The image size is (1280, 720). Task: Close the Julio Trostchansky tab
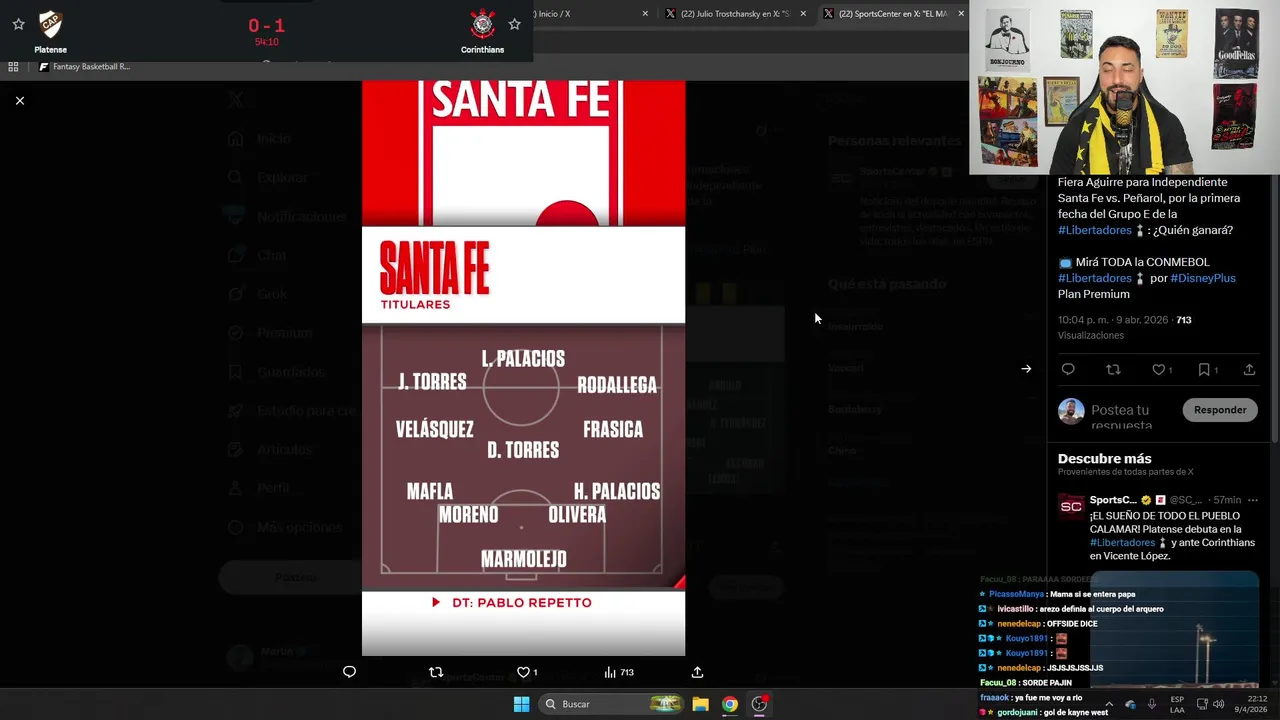pyautogui.click(x=803, y=14)
